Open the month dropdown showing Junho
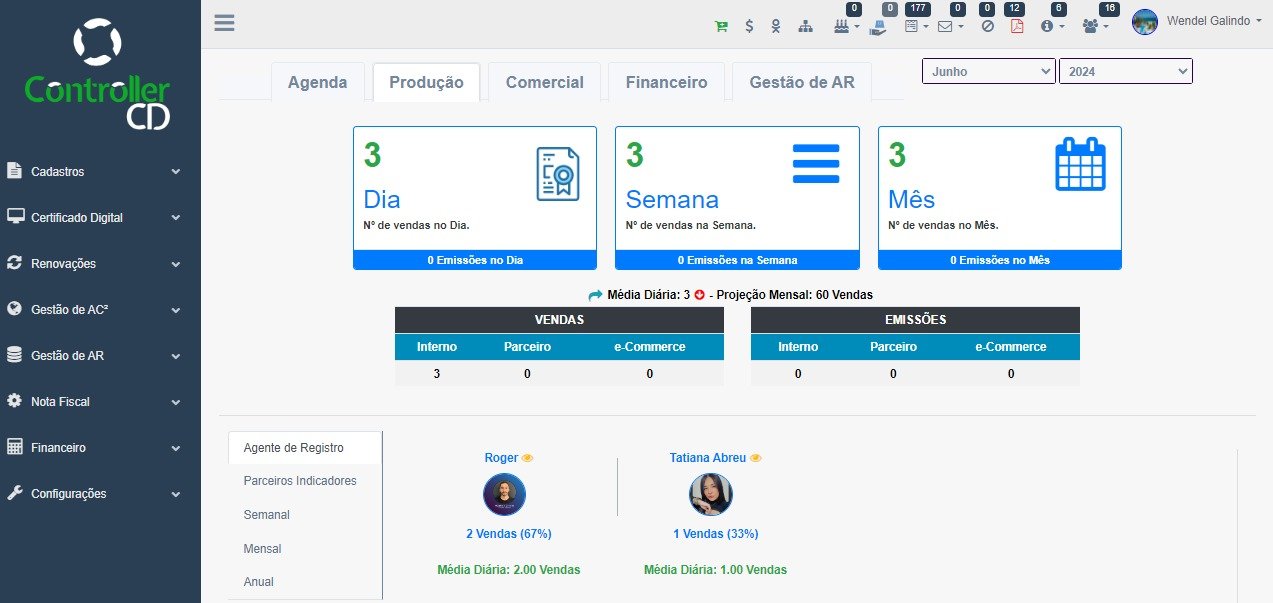 point(988,71)
